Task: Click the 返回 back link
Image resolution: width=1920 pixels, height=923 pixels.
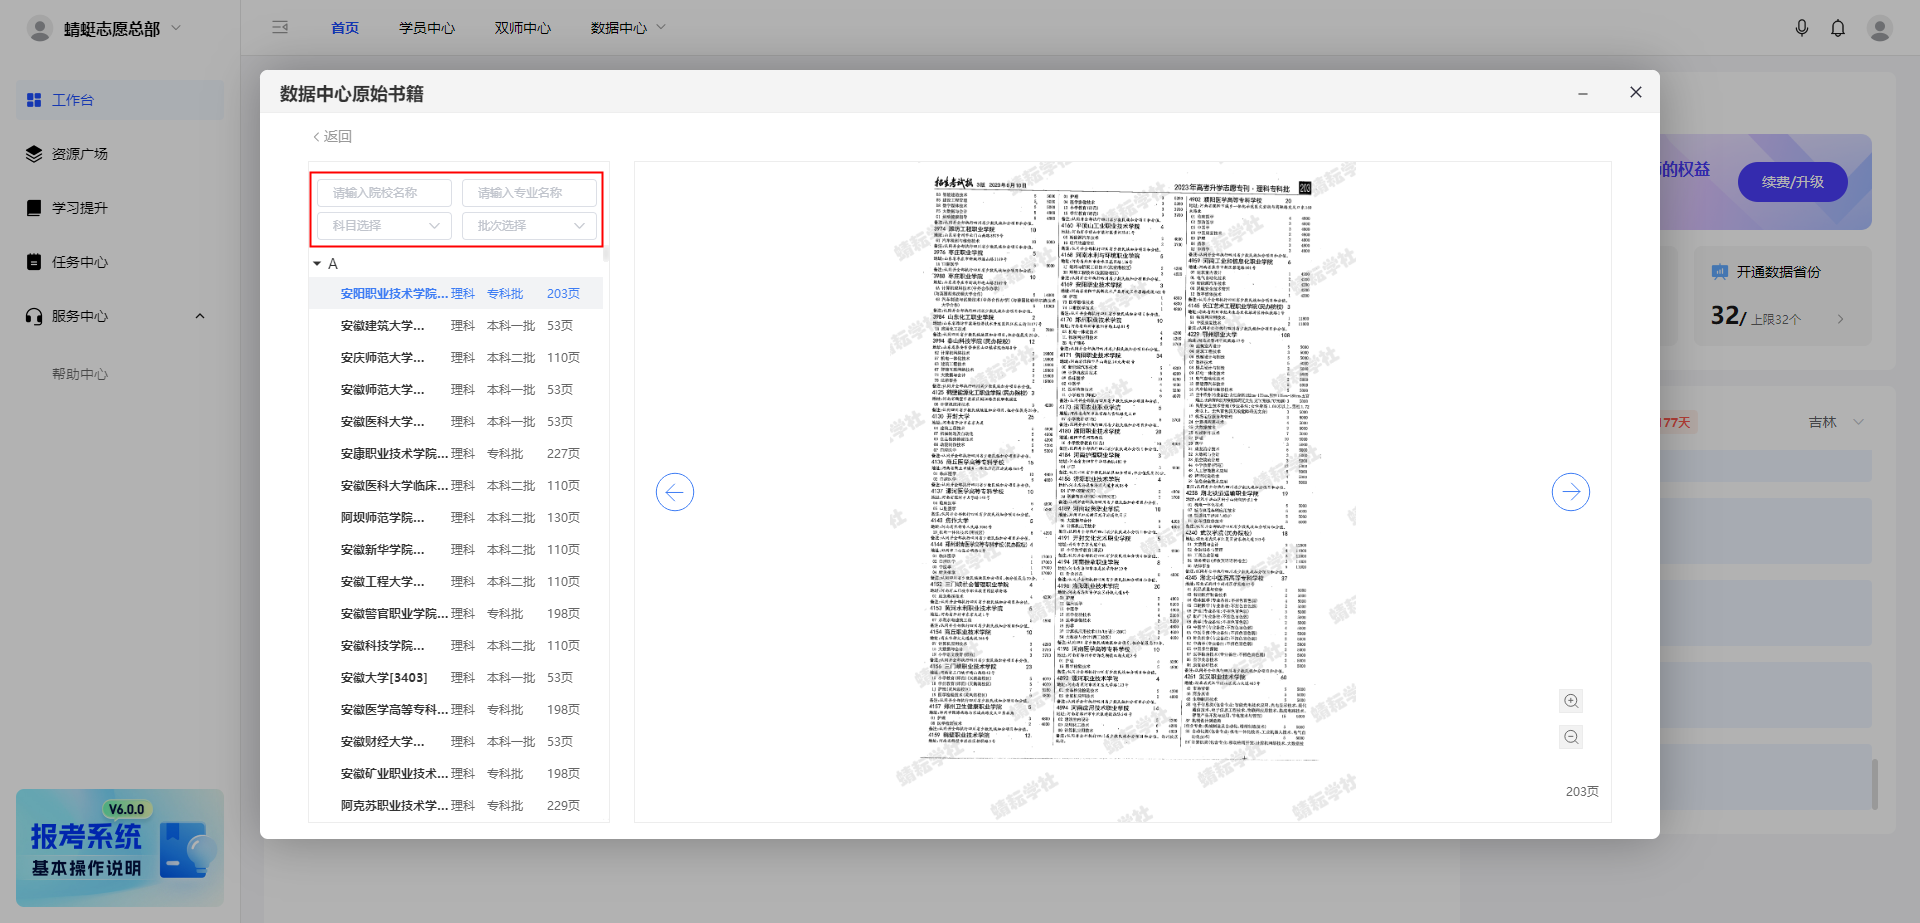Action: click(x=332, y=137)
